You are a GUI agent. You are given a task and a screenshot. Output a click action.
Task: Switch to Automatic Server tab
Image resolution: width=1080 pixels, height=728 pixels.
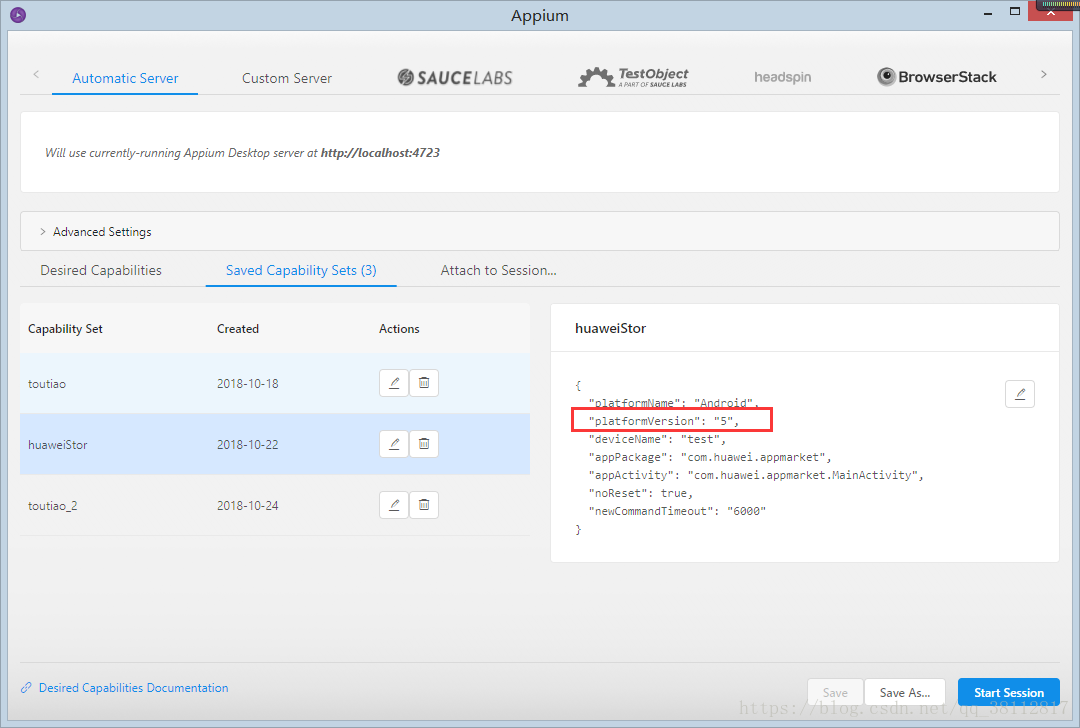pyautogui.click(x=125, y=78)
